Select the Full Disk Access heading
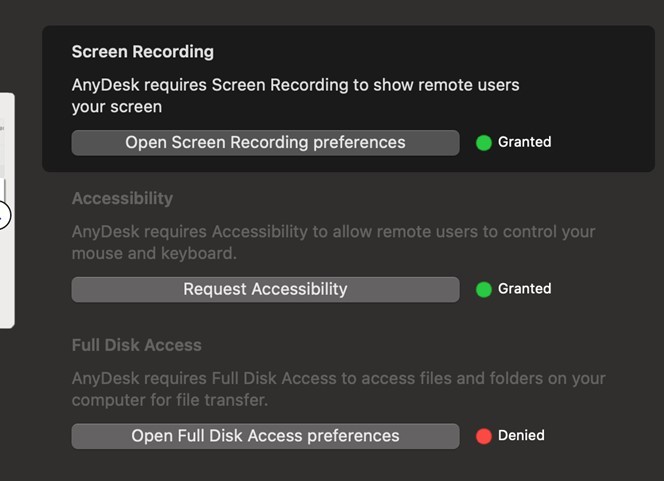The image size is (664, 481). point(137,345)
